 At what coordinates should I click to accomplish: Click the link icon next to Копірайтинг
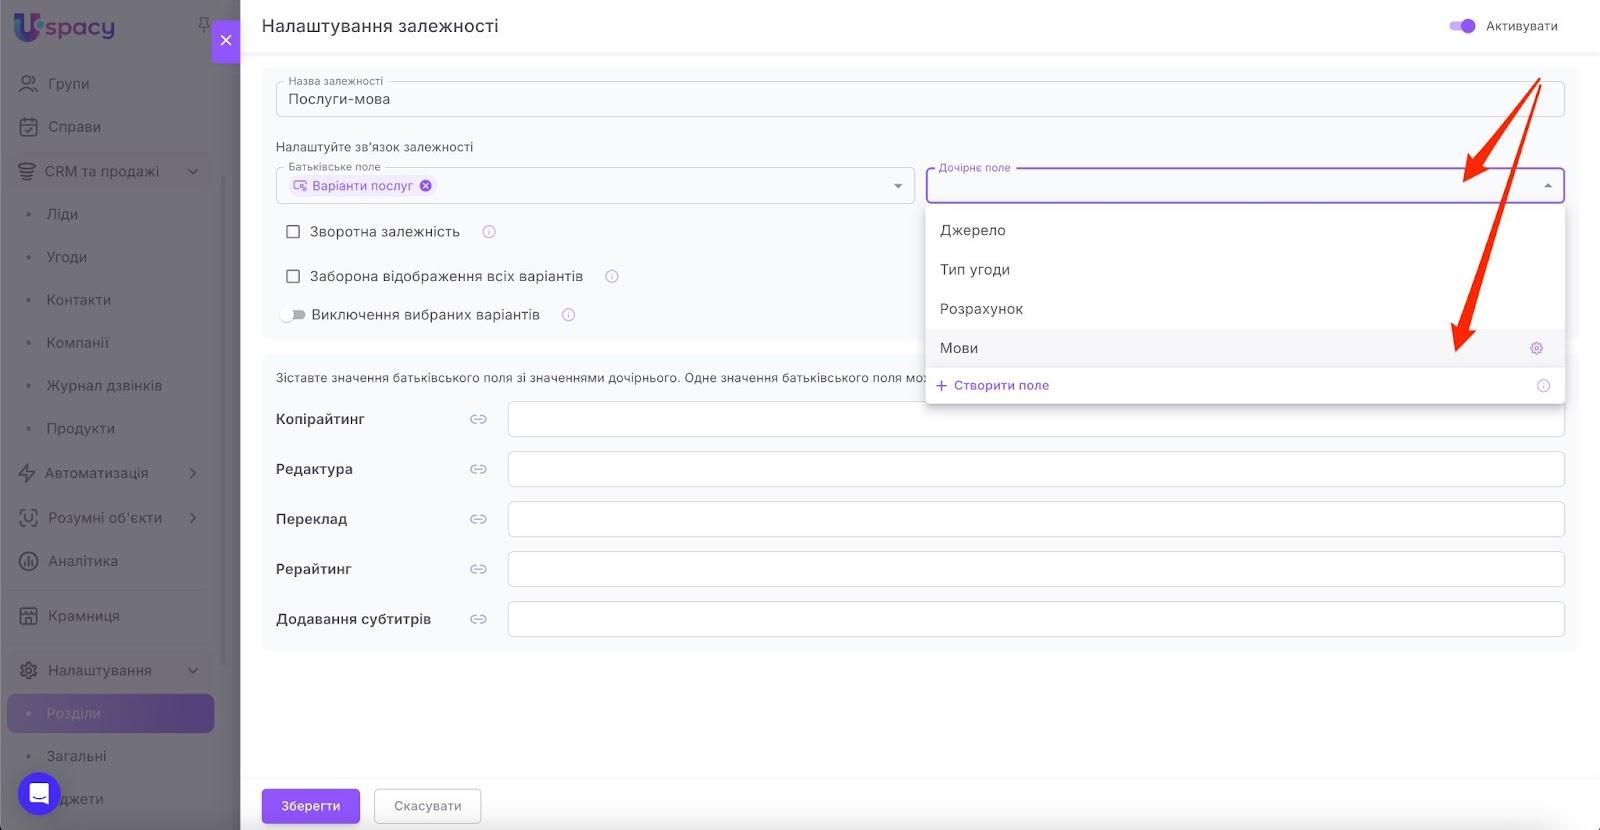[478, 419]
